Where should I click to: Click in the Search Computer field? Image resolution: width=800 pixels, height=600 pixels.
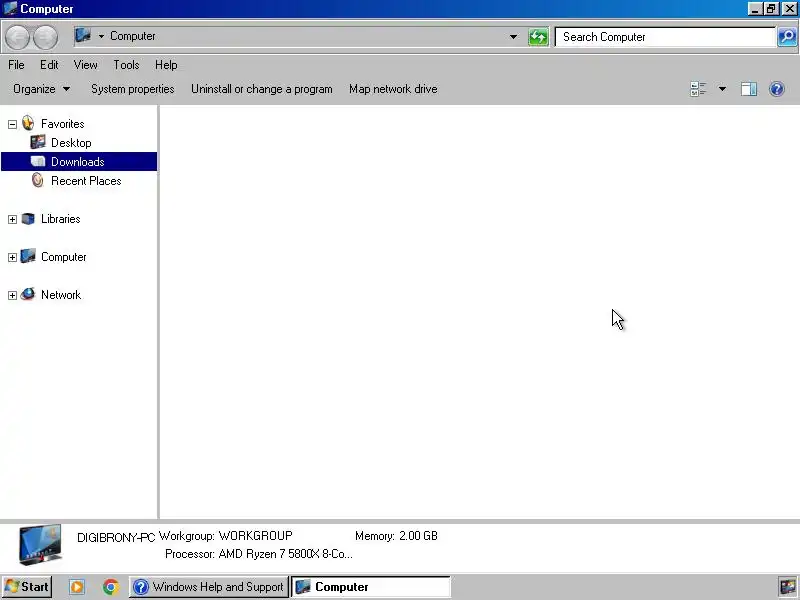click(665, 37)
